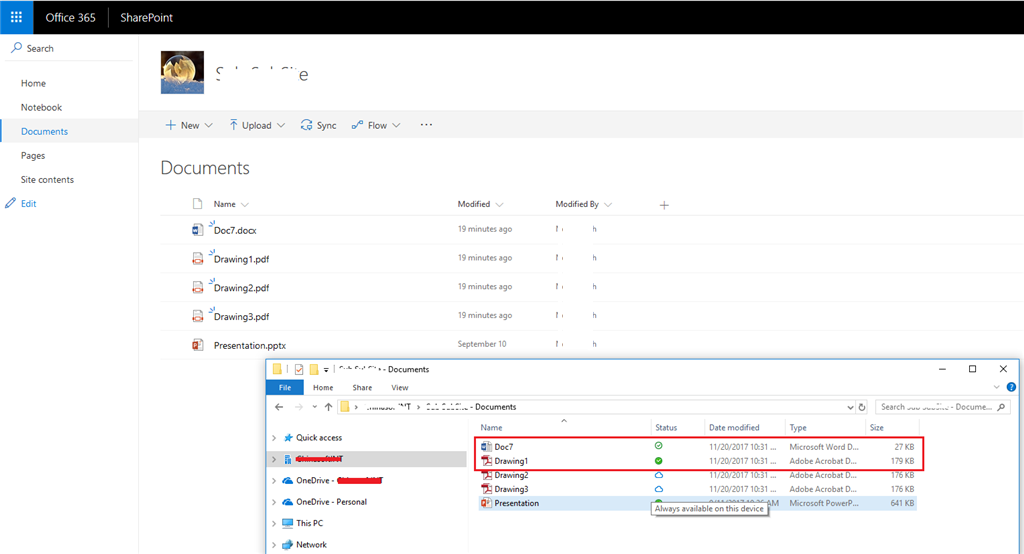Viewport: 1024px width, 554px height.
Task: Open Presentation.pptx in SharePoint list
Action: (249, 346)
